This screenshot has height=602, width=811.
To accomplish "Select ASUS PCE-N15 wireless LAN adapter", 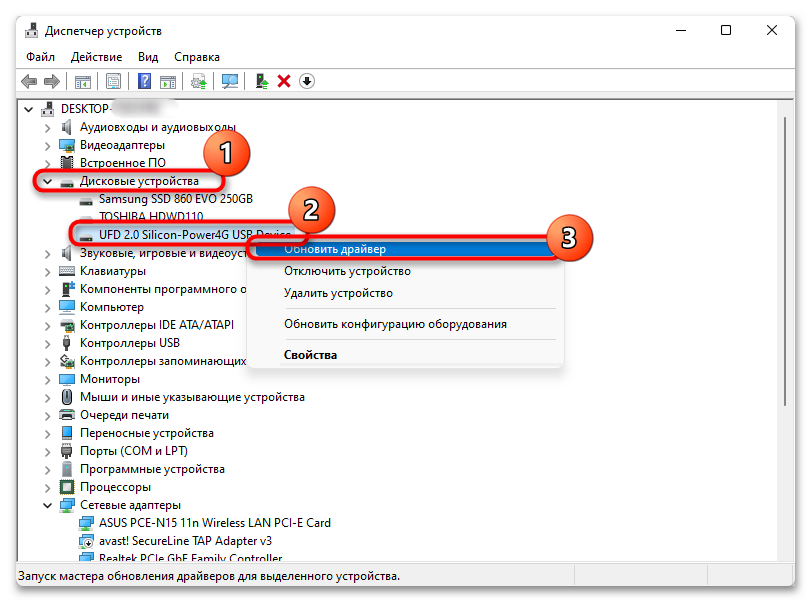I will (214, 523).
